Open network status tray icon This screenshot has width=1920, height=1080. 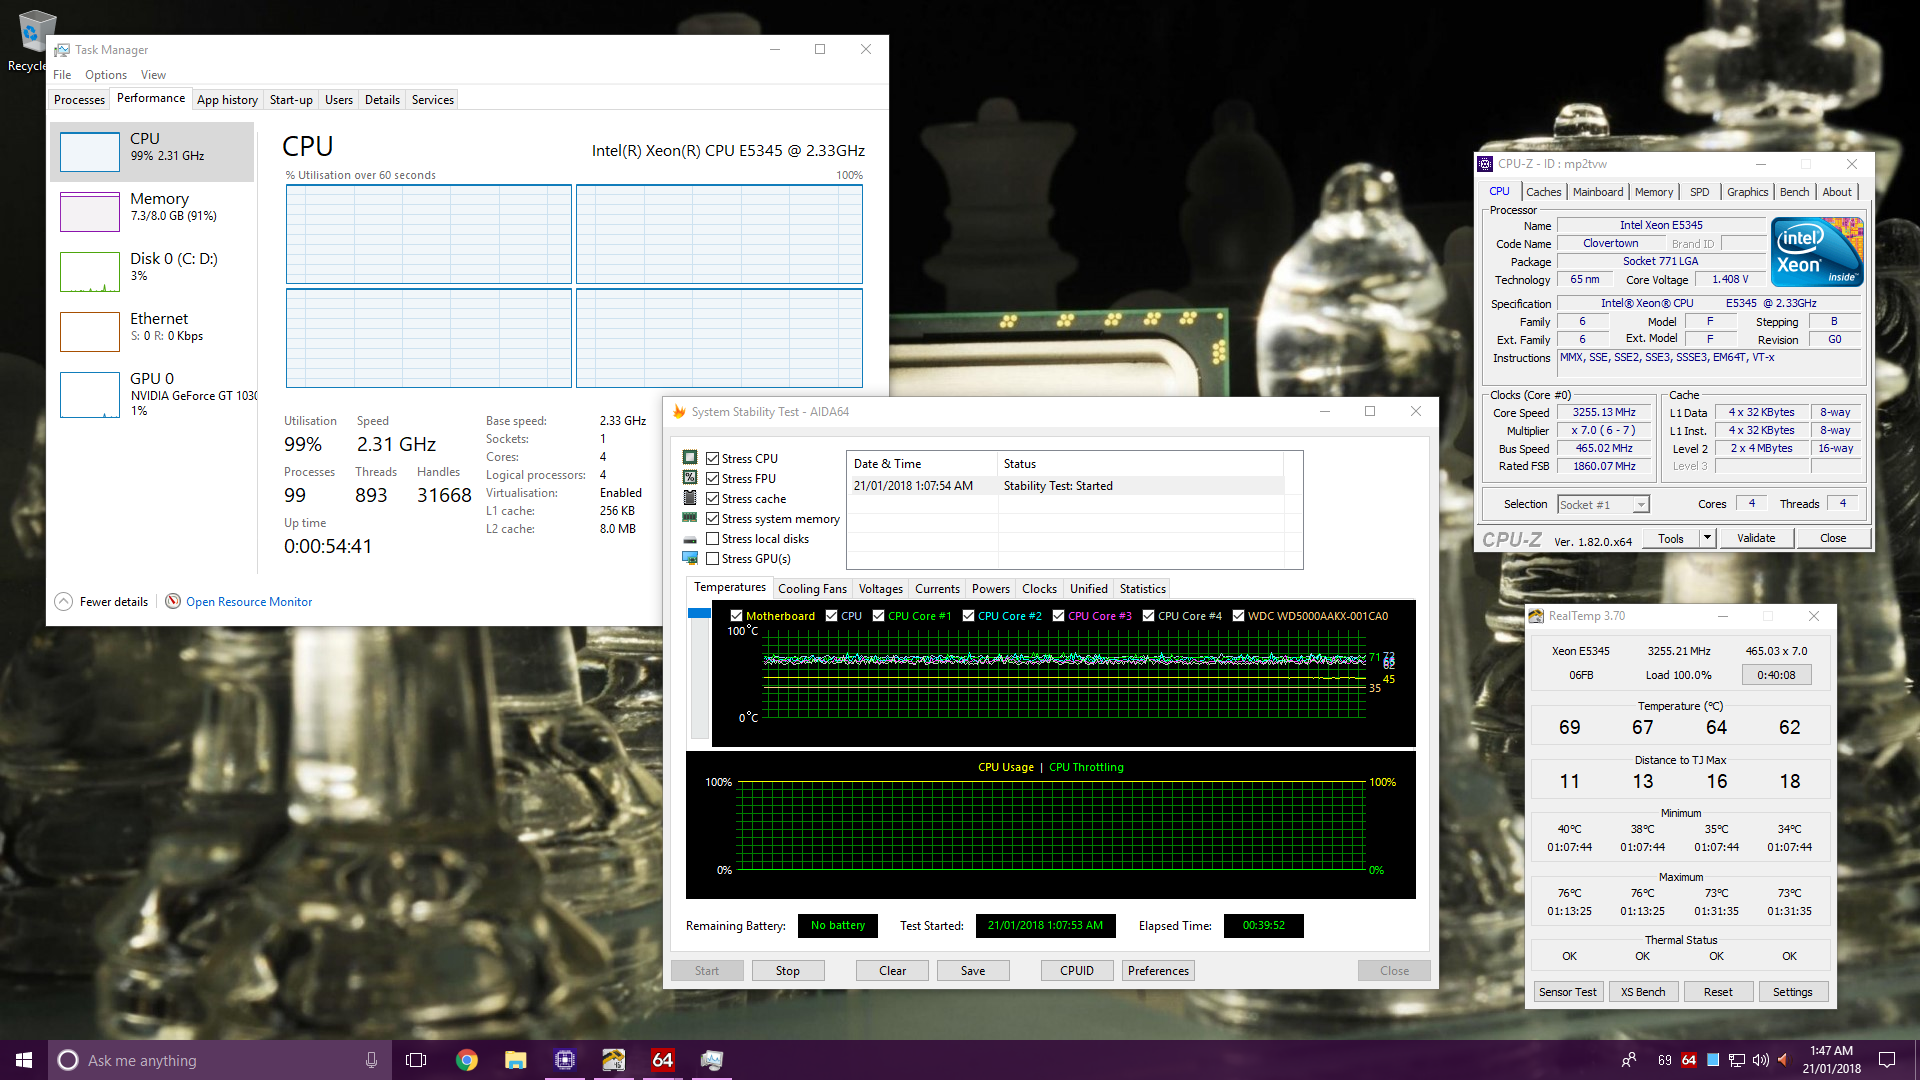[x=1737, y=1060]
